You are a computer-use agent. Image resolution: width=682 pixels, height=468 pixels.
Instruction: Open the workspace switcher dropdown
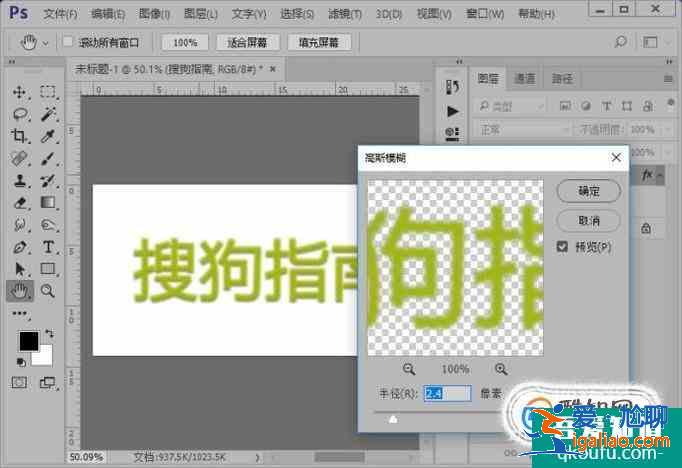click(x=669, y=42)
